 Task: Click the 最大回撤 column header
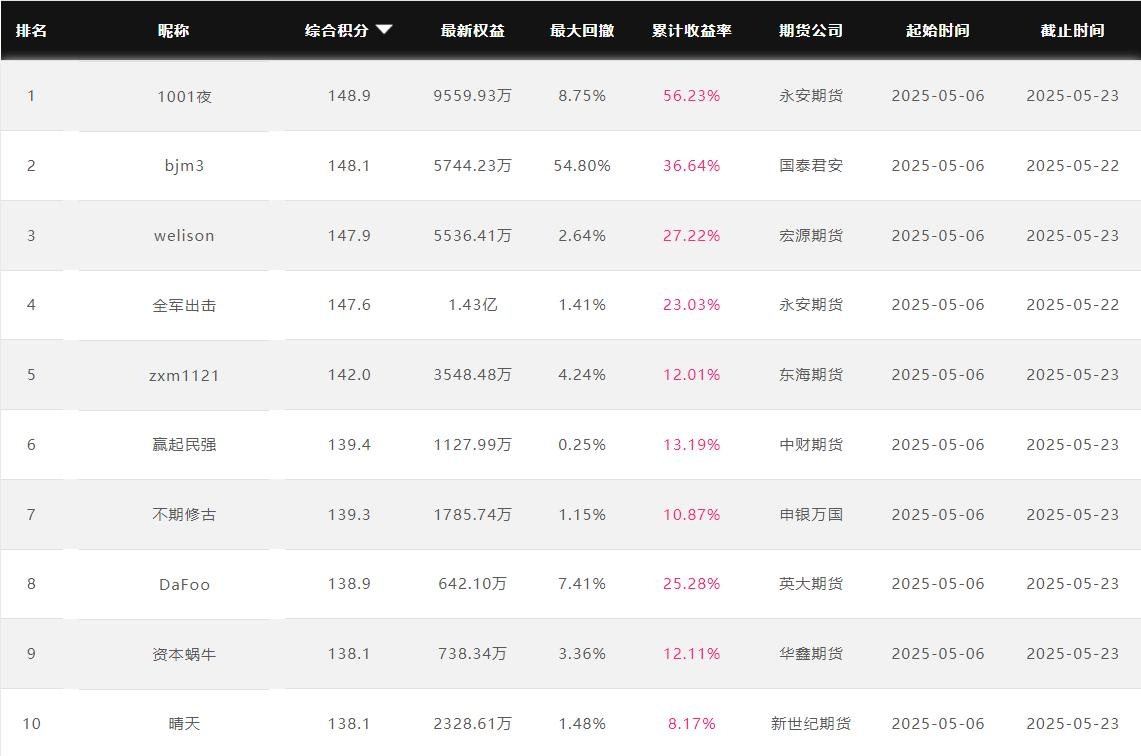click(x=582, y=31)
